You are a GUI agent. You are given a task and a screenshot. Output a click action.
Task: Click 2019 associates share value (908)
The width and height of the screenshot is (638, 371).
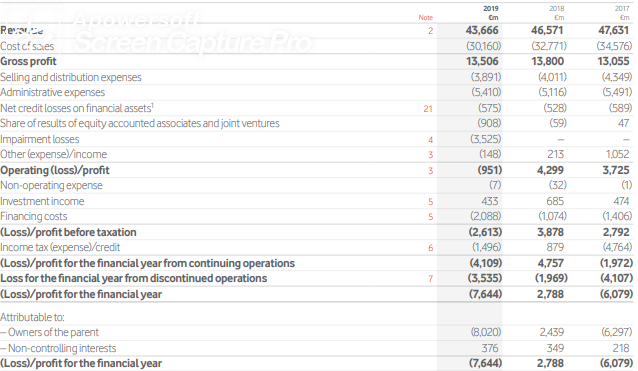pyautogui.click(x=489, y=123)
